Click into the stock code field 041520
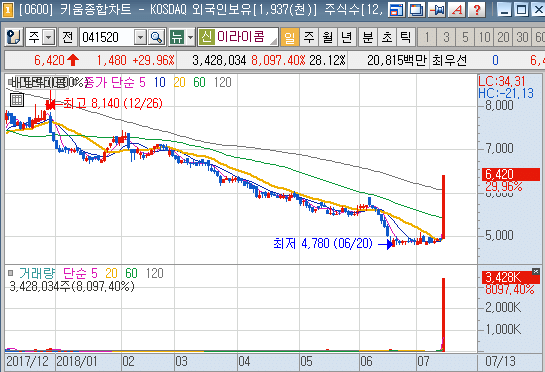Viewport: 545px width, 372px height. click(107, 37)
